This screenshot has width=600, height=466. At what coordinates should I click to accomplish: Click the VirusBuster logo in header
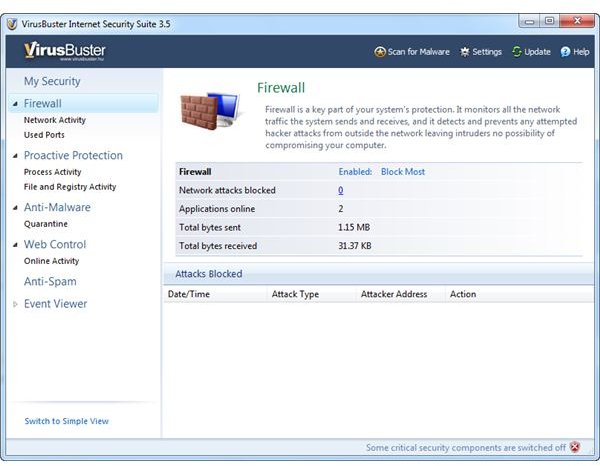tap(64, 51)
